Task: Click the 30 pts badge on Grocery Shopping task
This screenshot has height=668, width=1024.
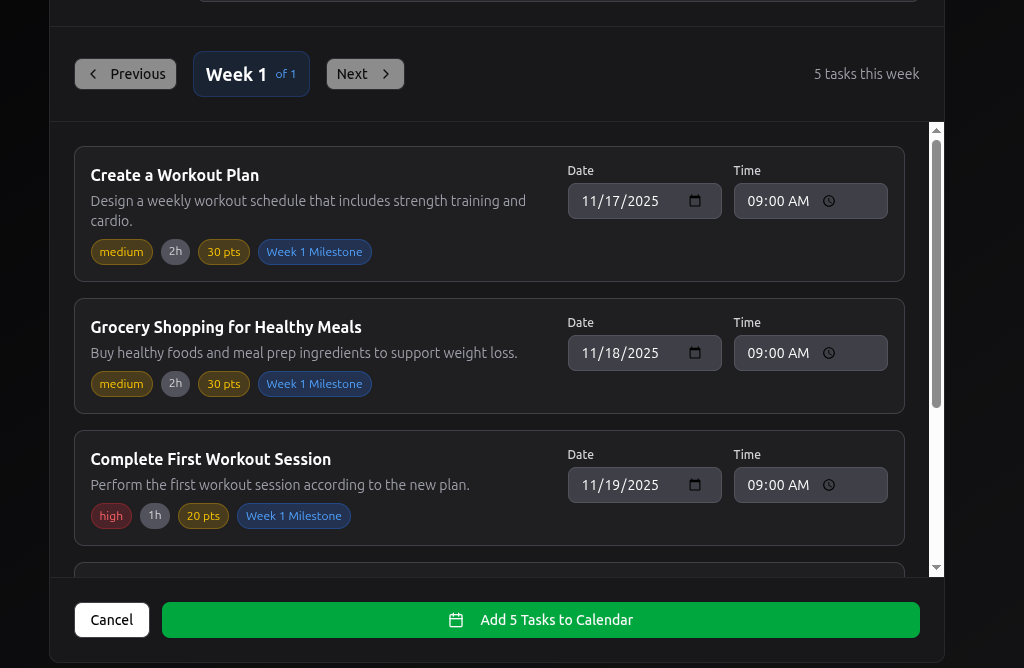Action: (x=223, y=383)
